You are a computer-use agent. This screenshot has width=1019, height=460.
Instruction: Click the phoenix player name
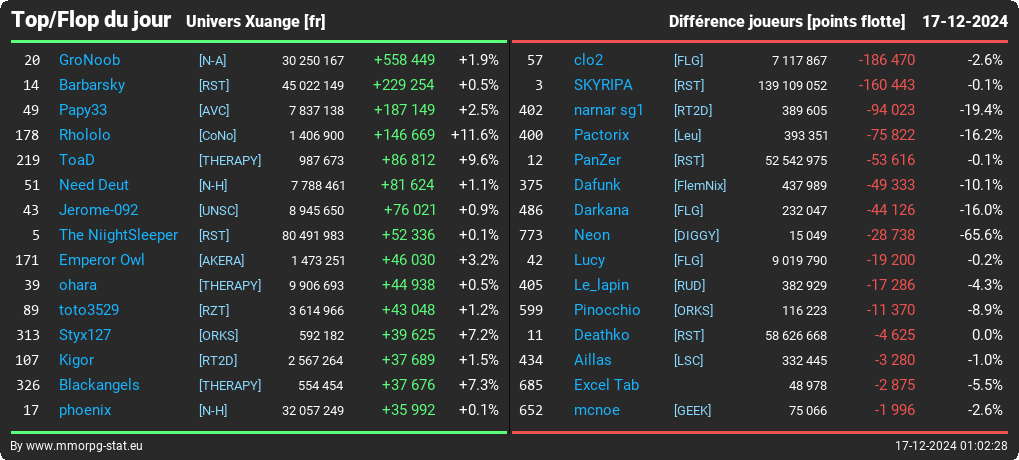tap(85, 411)
